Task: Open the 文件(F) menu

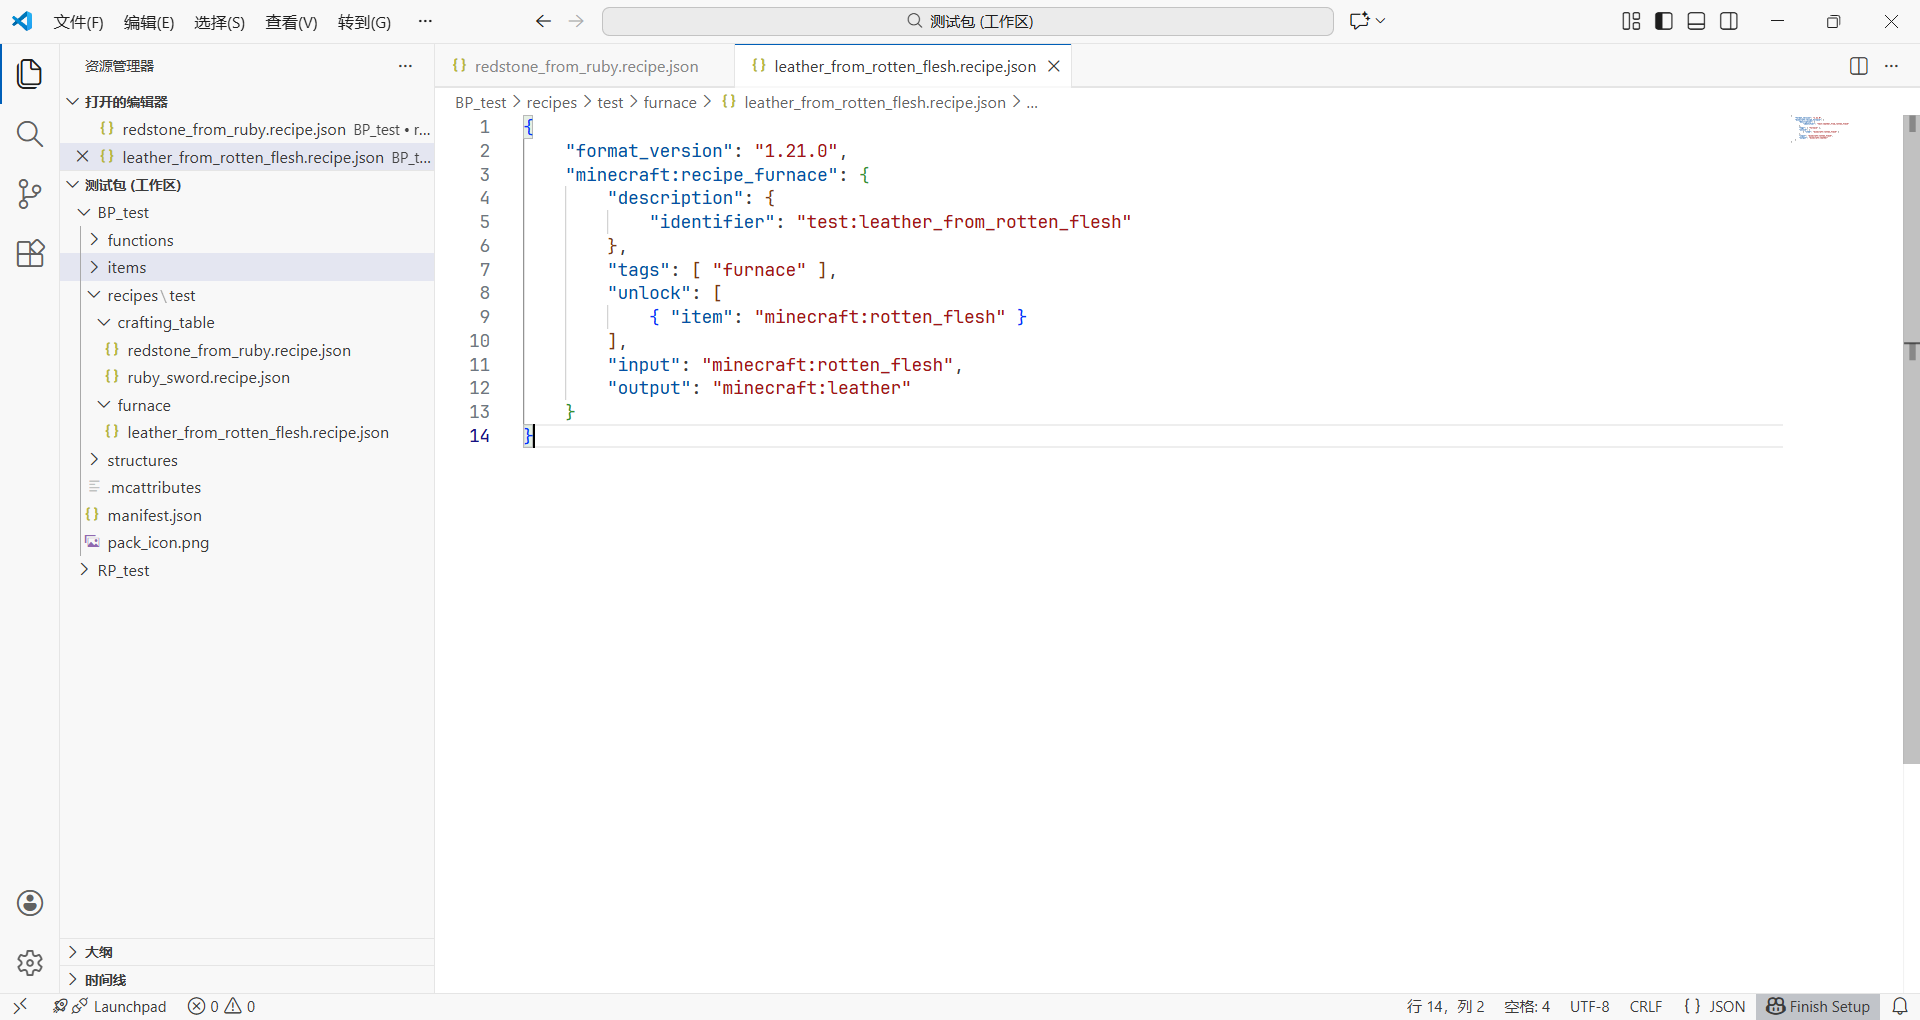Action: pyautogui.click(x=78, y=22)
